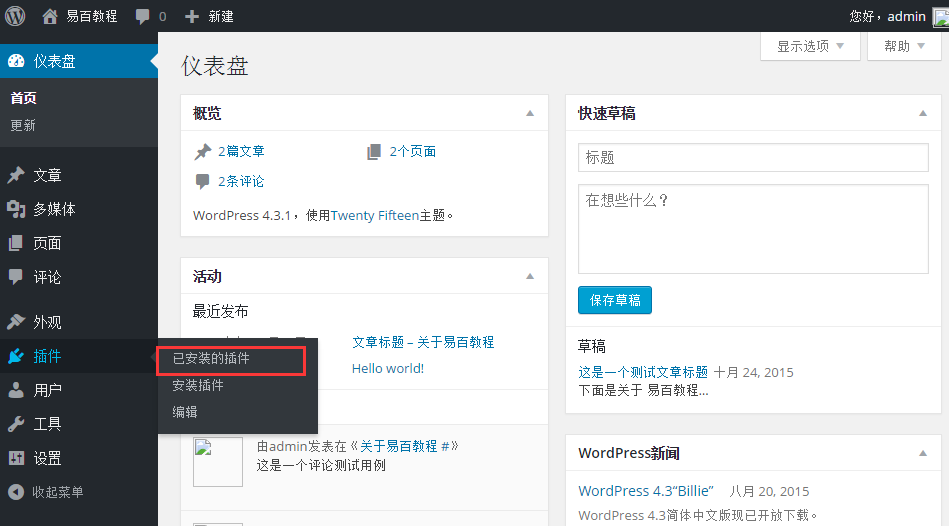Click the plus icon for 新建
The image size is (949, 526).
click(192, 17)
